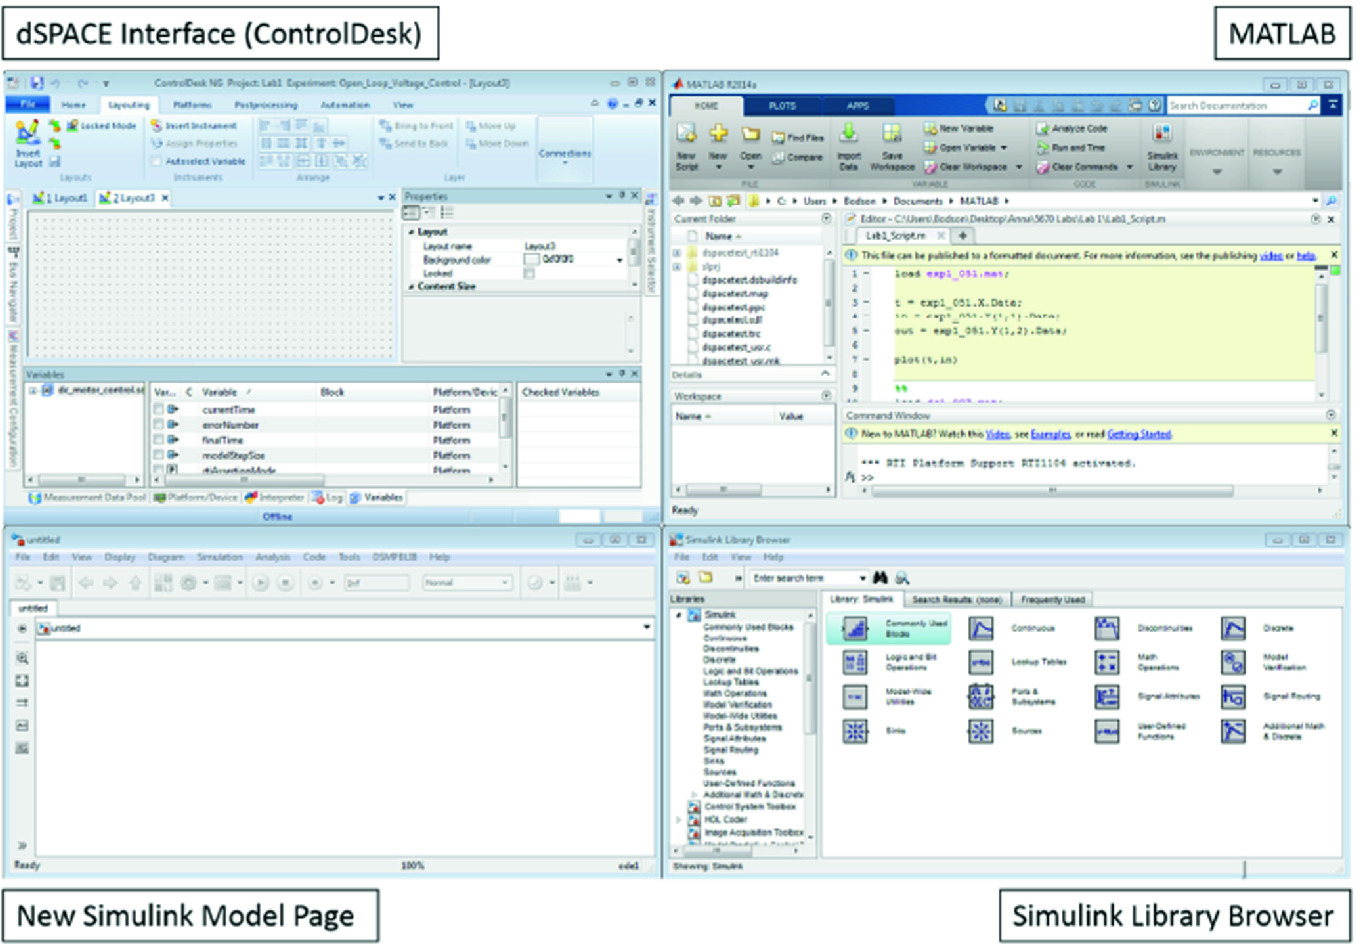Expand MATLAB Open Variable dropdown arrow
Viewport: 1359px width, 945px height.
(1004, 148)
